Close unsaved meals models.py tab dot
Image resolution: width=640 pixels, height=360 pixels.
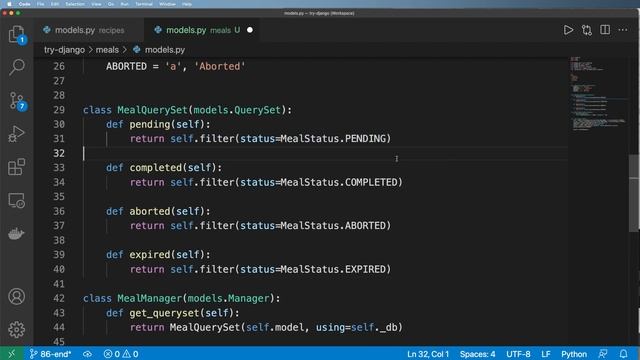(x=250, y=30)
